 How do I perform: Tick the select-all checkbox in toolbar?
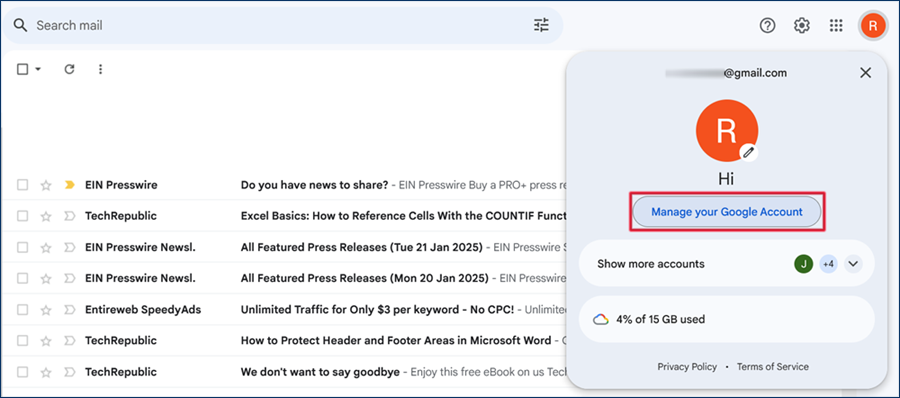(22, 69)
